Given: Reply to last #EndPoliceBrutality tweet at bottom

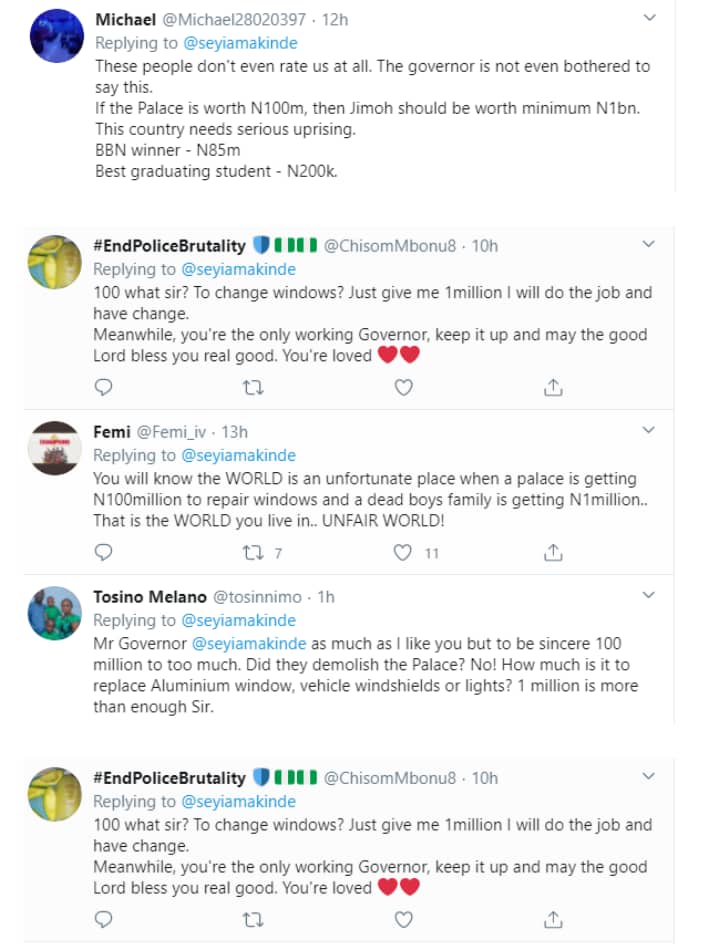Looking at the screenshot, I should click(103, 919).
